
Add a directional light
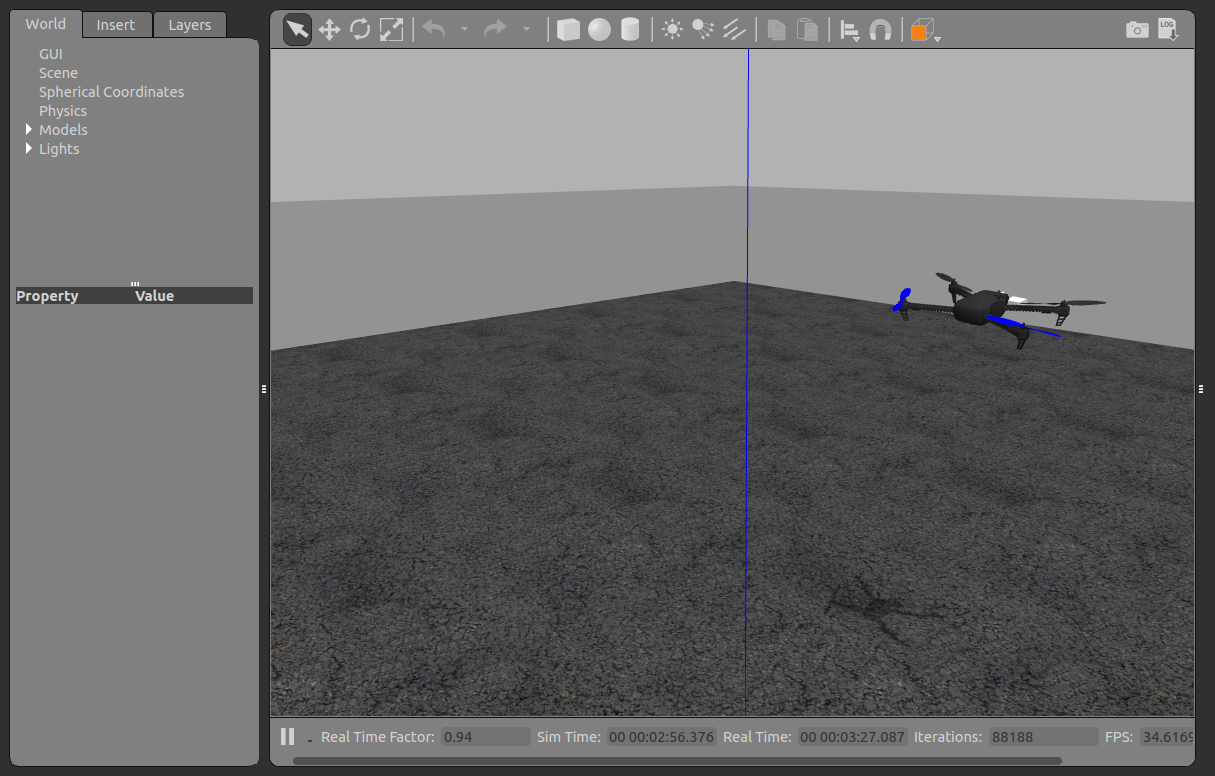[x=734, y=30]
